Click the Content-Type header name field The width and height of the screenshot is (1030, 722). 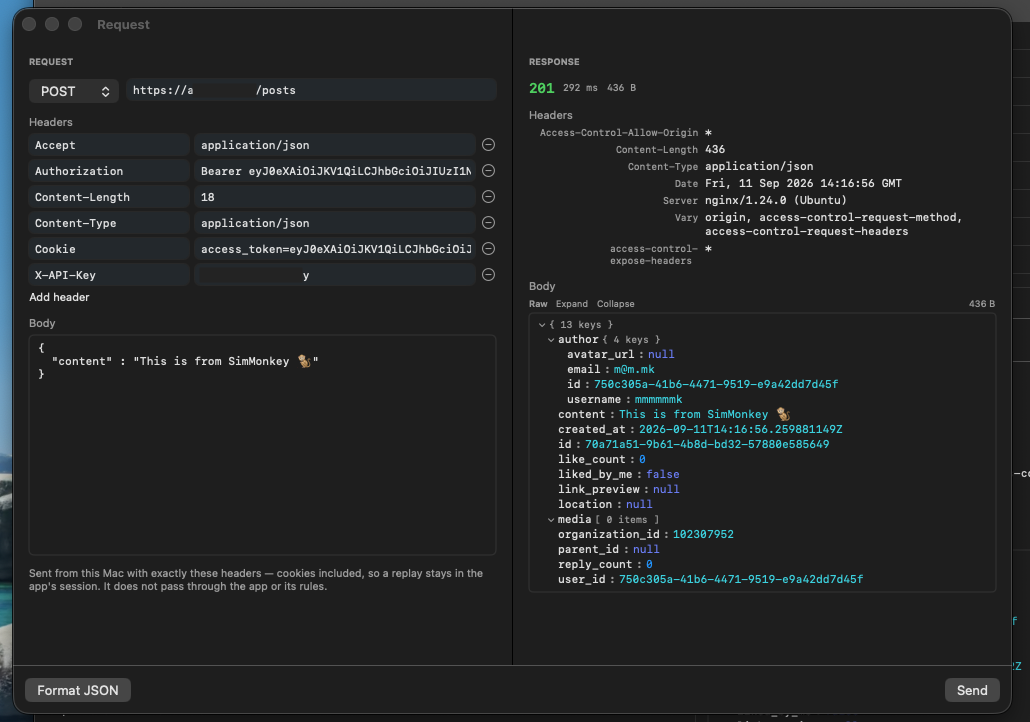[x=109, y=223]
